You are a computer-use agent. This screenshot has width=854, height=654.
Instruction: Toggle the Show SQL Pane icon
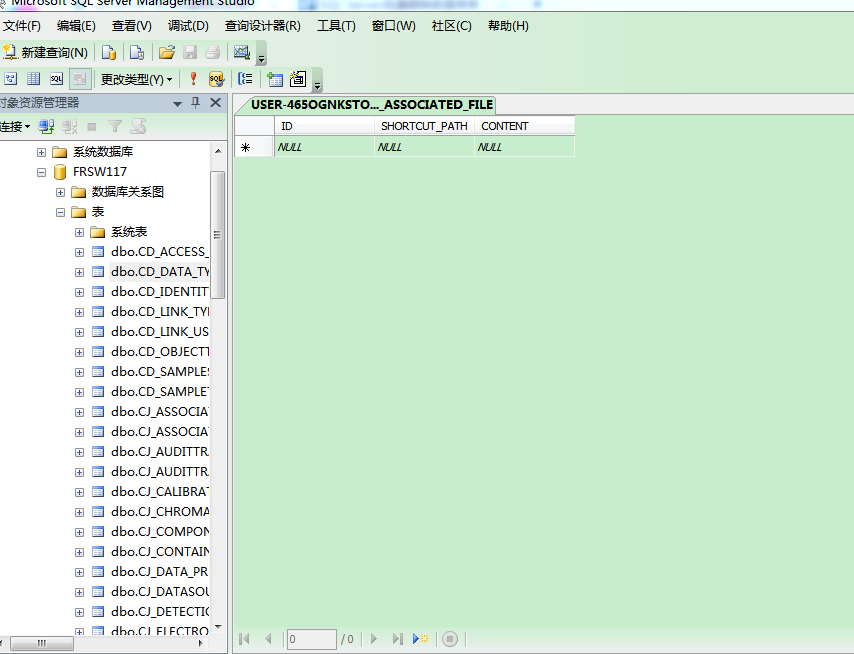pos(57,79)
